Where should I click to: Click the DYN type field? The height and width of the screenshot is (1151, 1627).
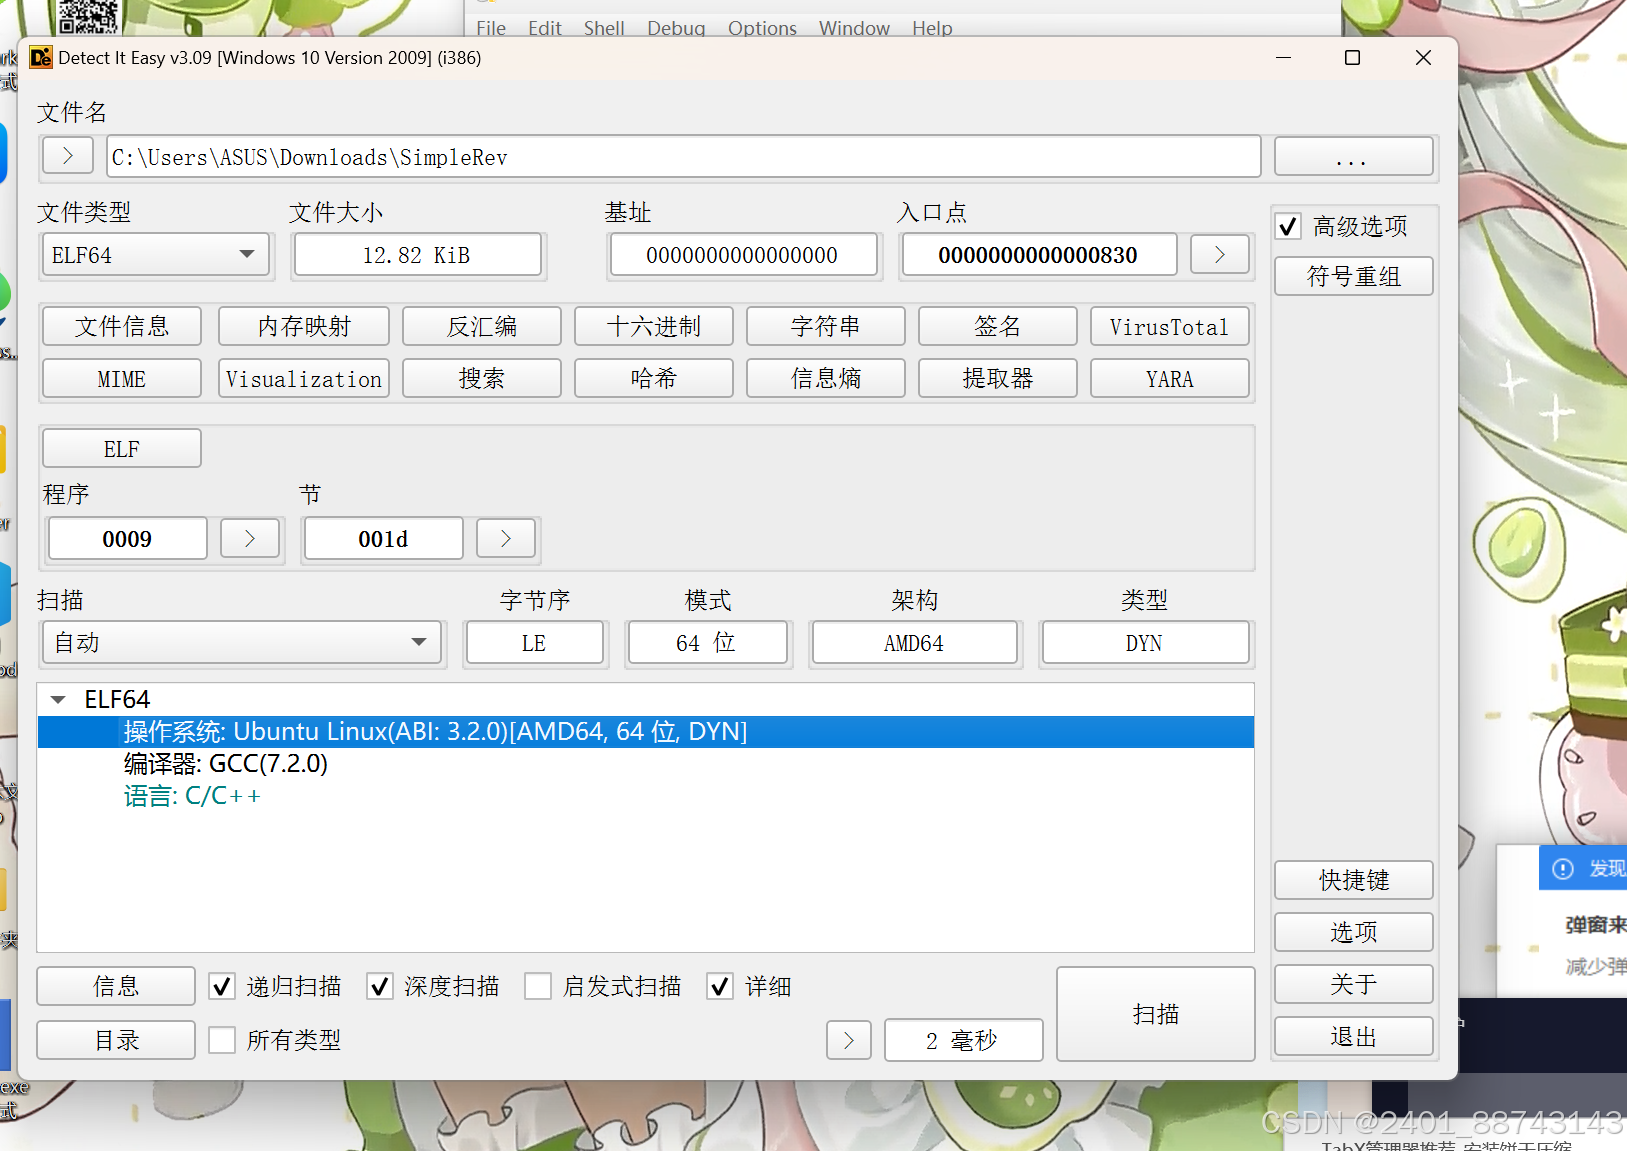(x=1145, y=643)
